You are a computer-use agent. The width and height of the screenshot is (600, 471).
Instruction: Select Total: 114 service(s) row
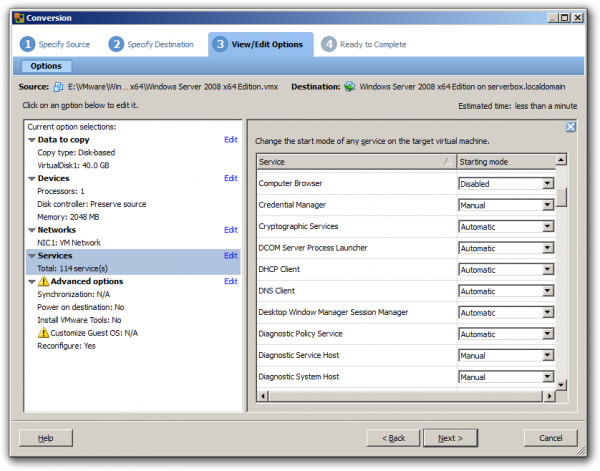pos(72,269)
